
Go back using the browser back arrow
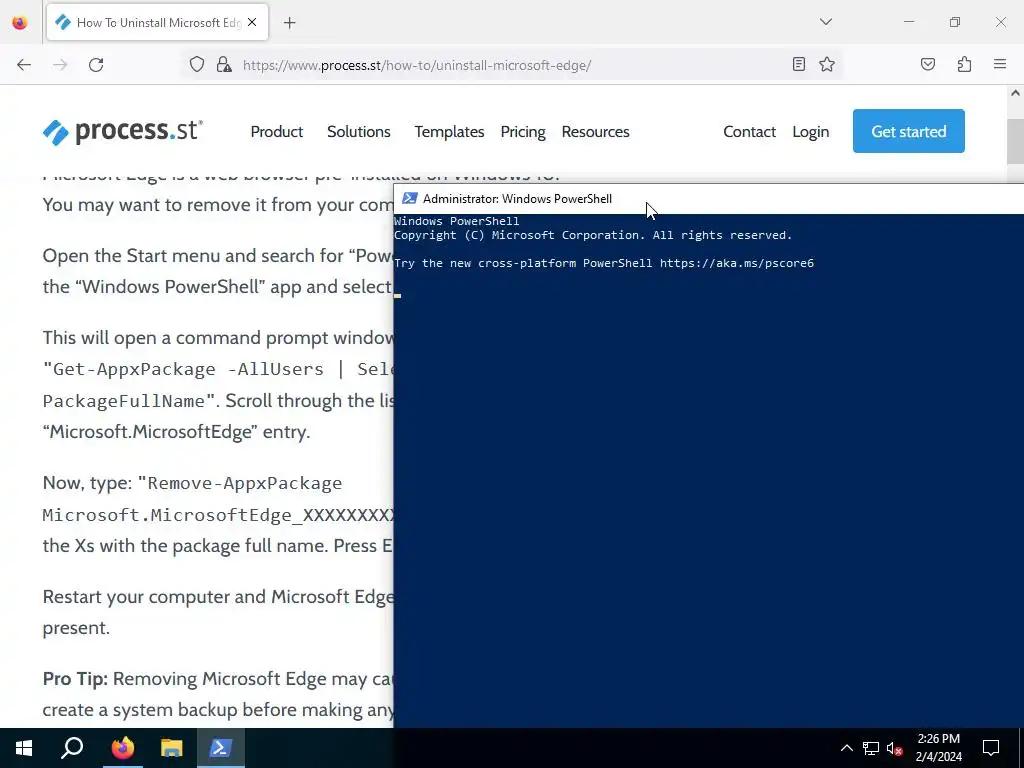coord(24,65)
